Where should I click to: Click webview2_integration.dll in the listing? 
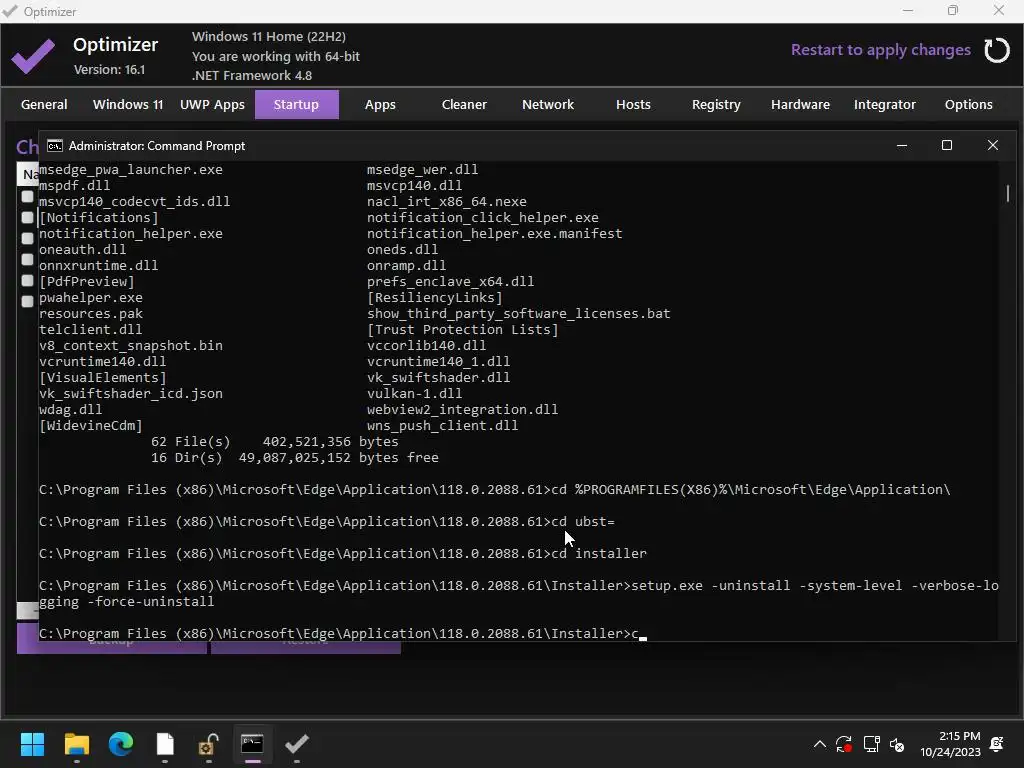(x=462, y=409)
